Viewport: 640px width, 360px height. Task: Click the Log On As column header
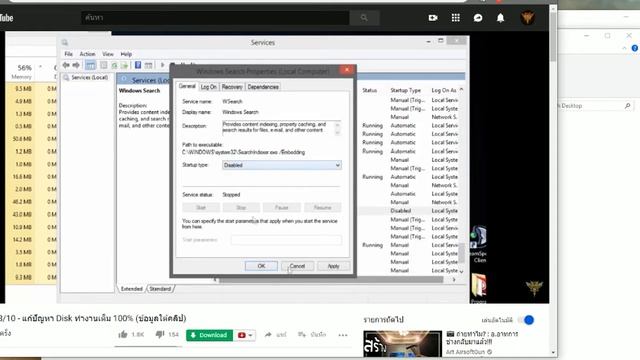pyautogui.click(x=444, y=90)
